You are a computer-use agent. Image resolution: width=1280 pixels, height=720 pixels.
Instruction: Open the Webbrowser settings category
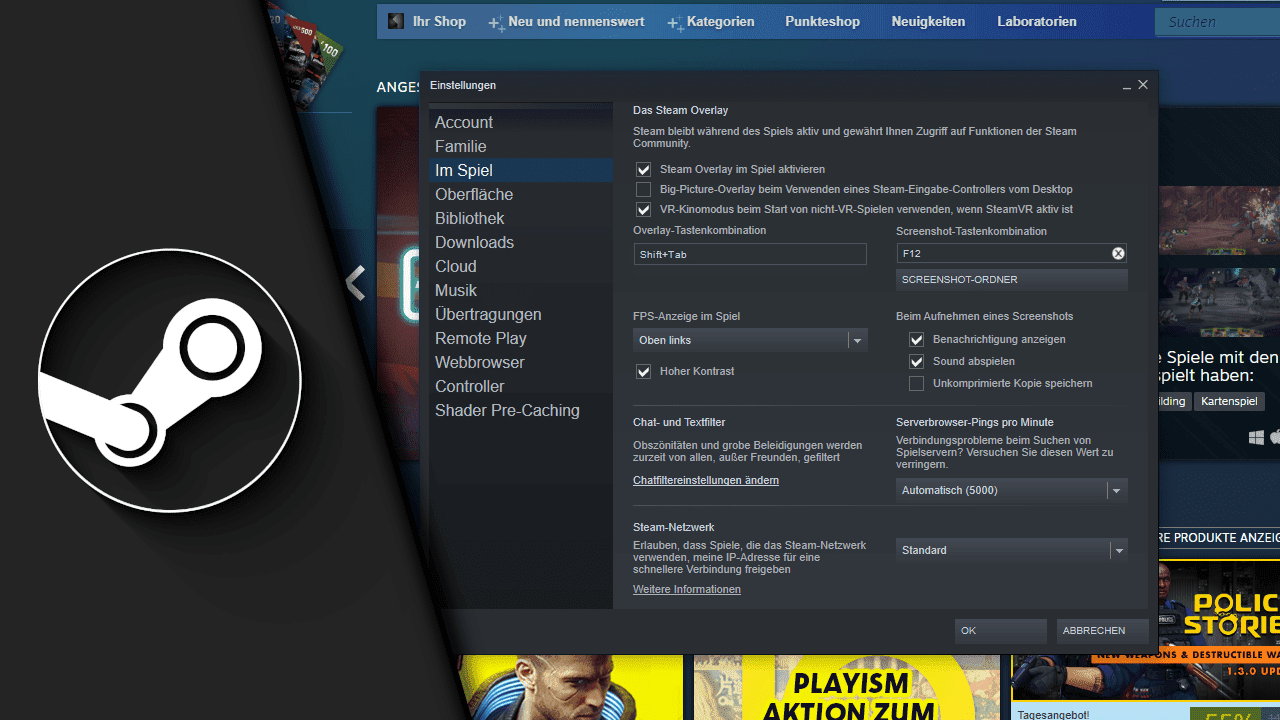[521, 362]
